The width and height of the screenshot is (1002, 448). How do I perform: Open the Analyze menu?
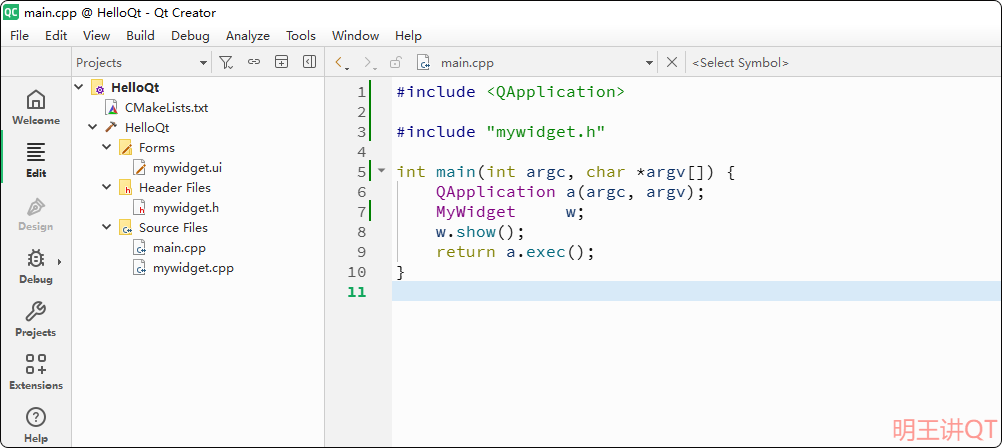coord(247,35)
